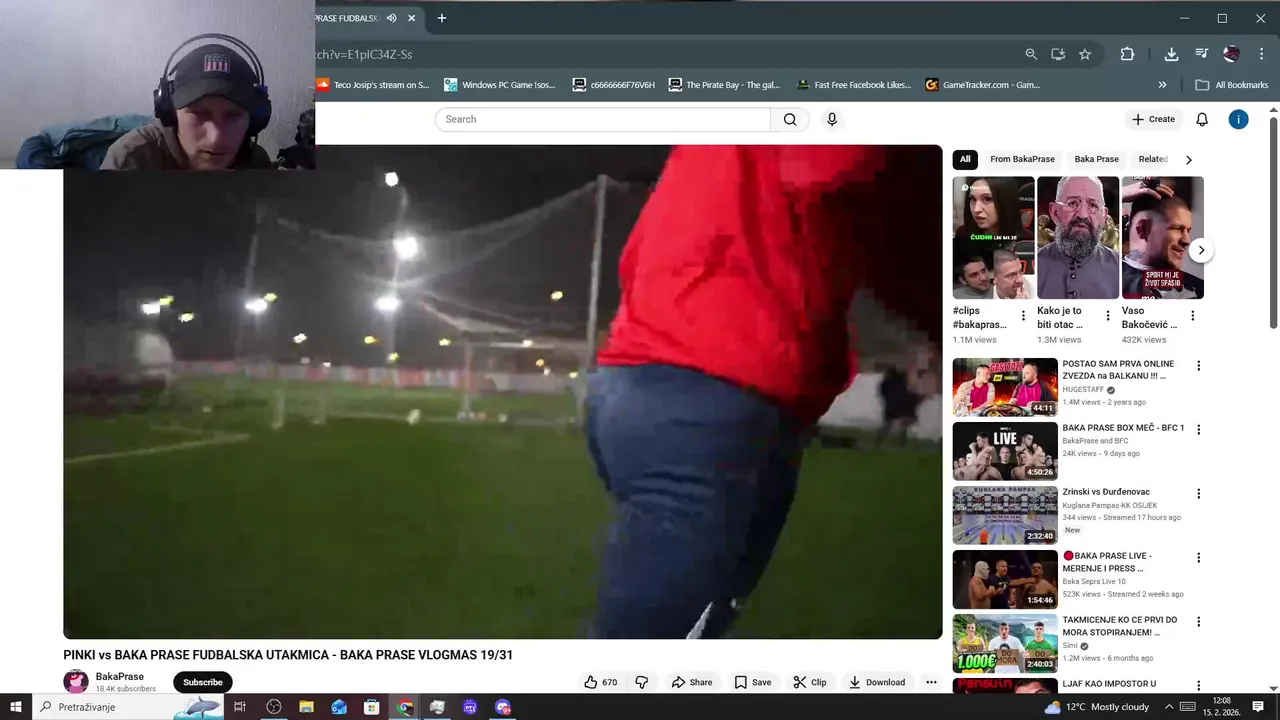Open the YouTube Create button

point(1153,119)
